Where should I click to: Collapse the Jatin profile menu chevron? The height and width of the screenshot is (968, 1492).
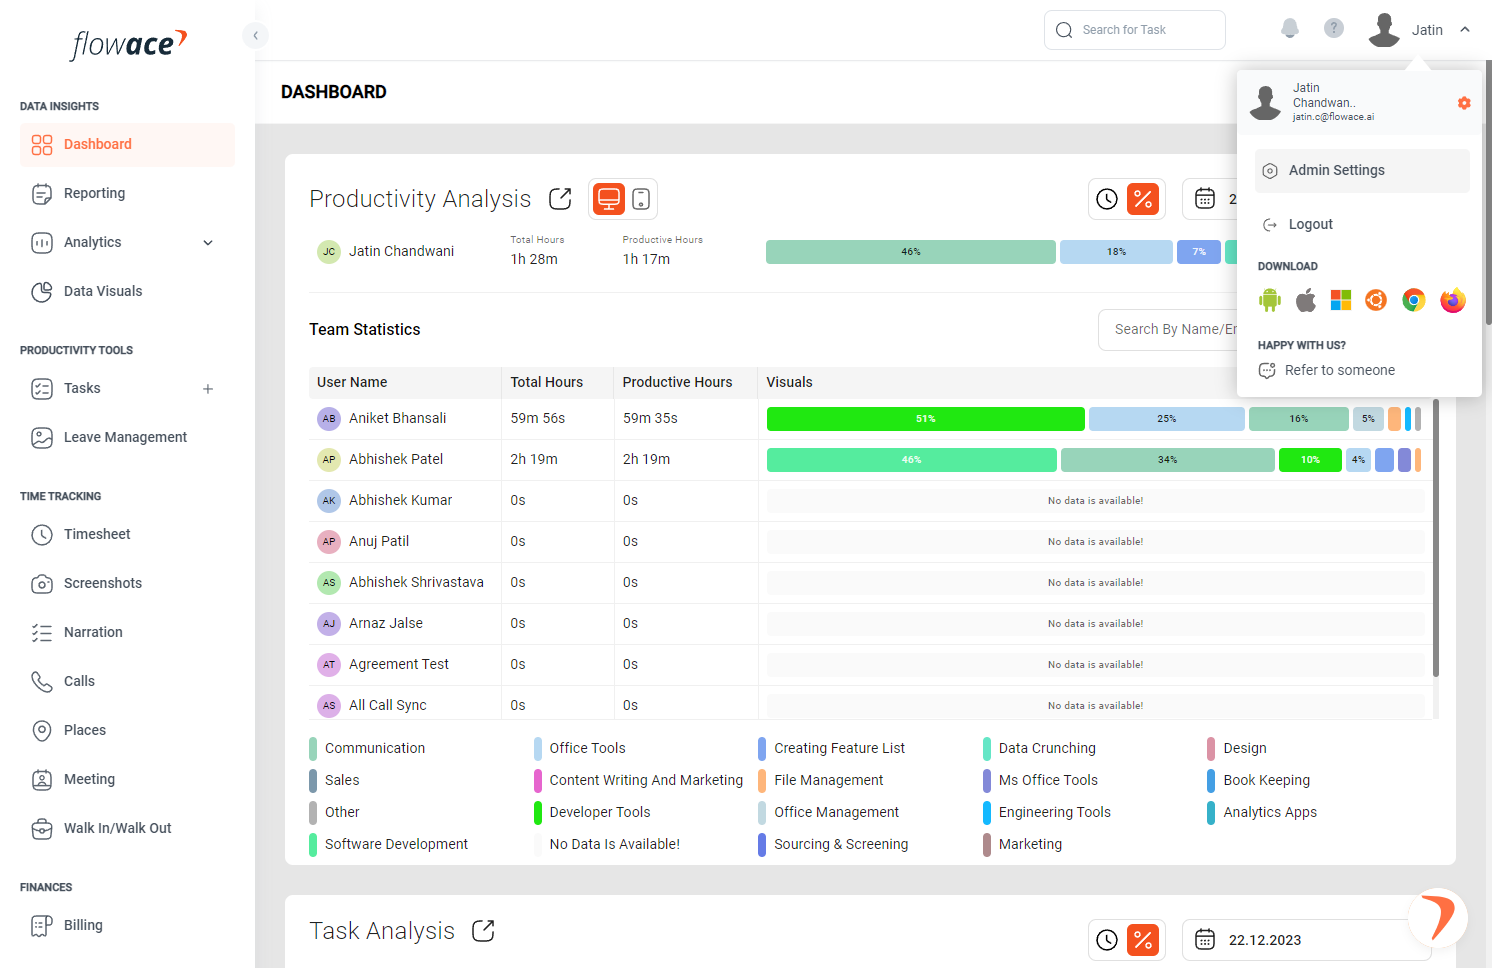(1465, 30)
